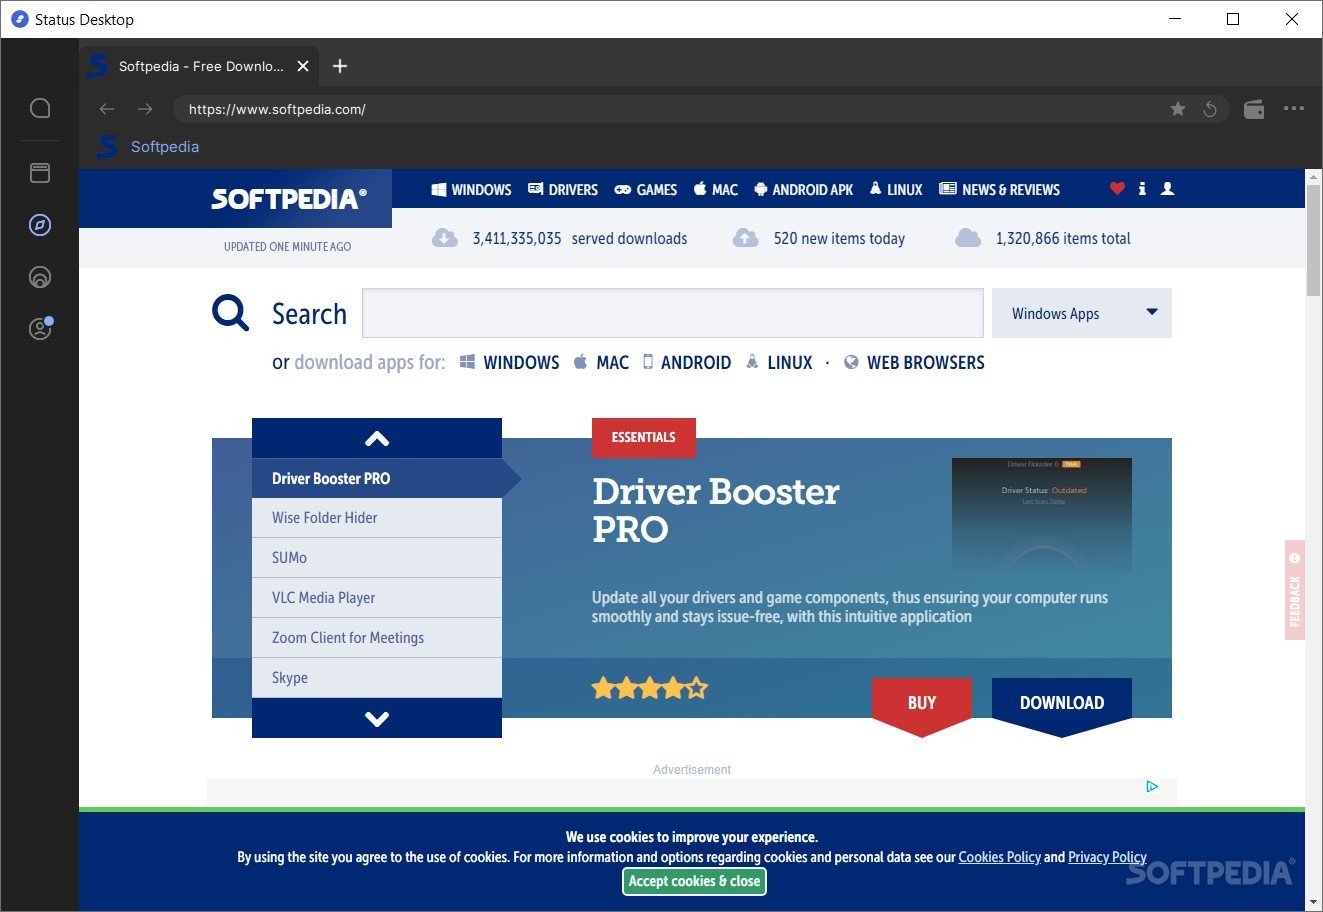Image resolution: width=1323 pixels, height=912 pixels.
Task: Open a new tab with plus icon
Action: (340, 66)
